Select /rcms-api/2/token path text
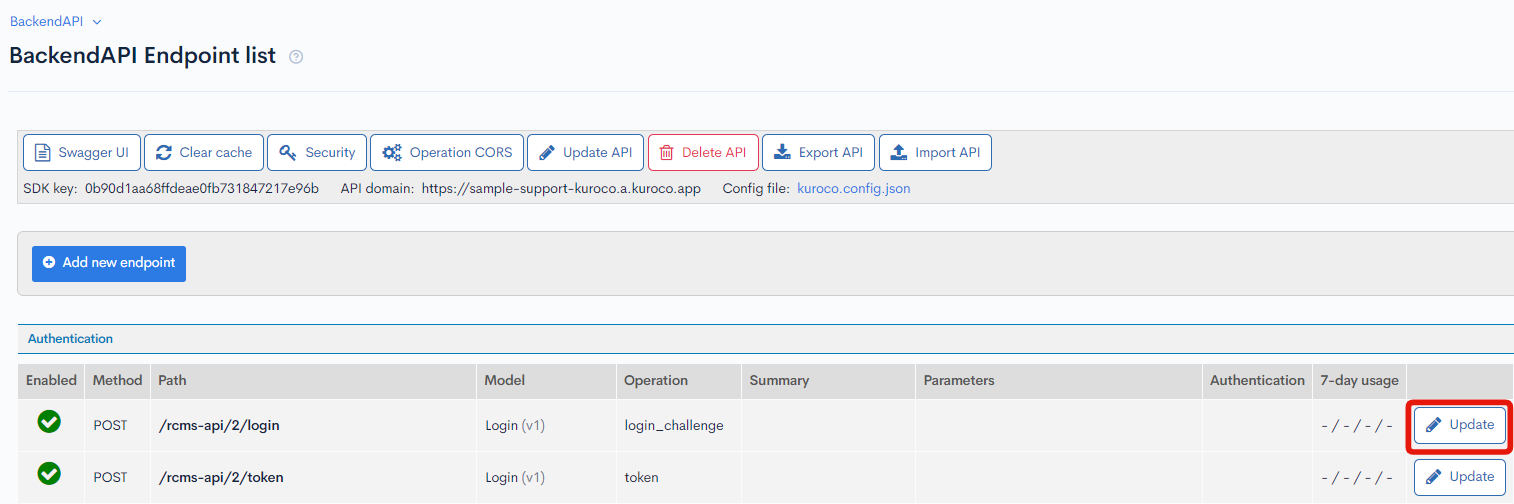 [x=221, y=477]
